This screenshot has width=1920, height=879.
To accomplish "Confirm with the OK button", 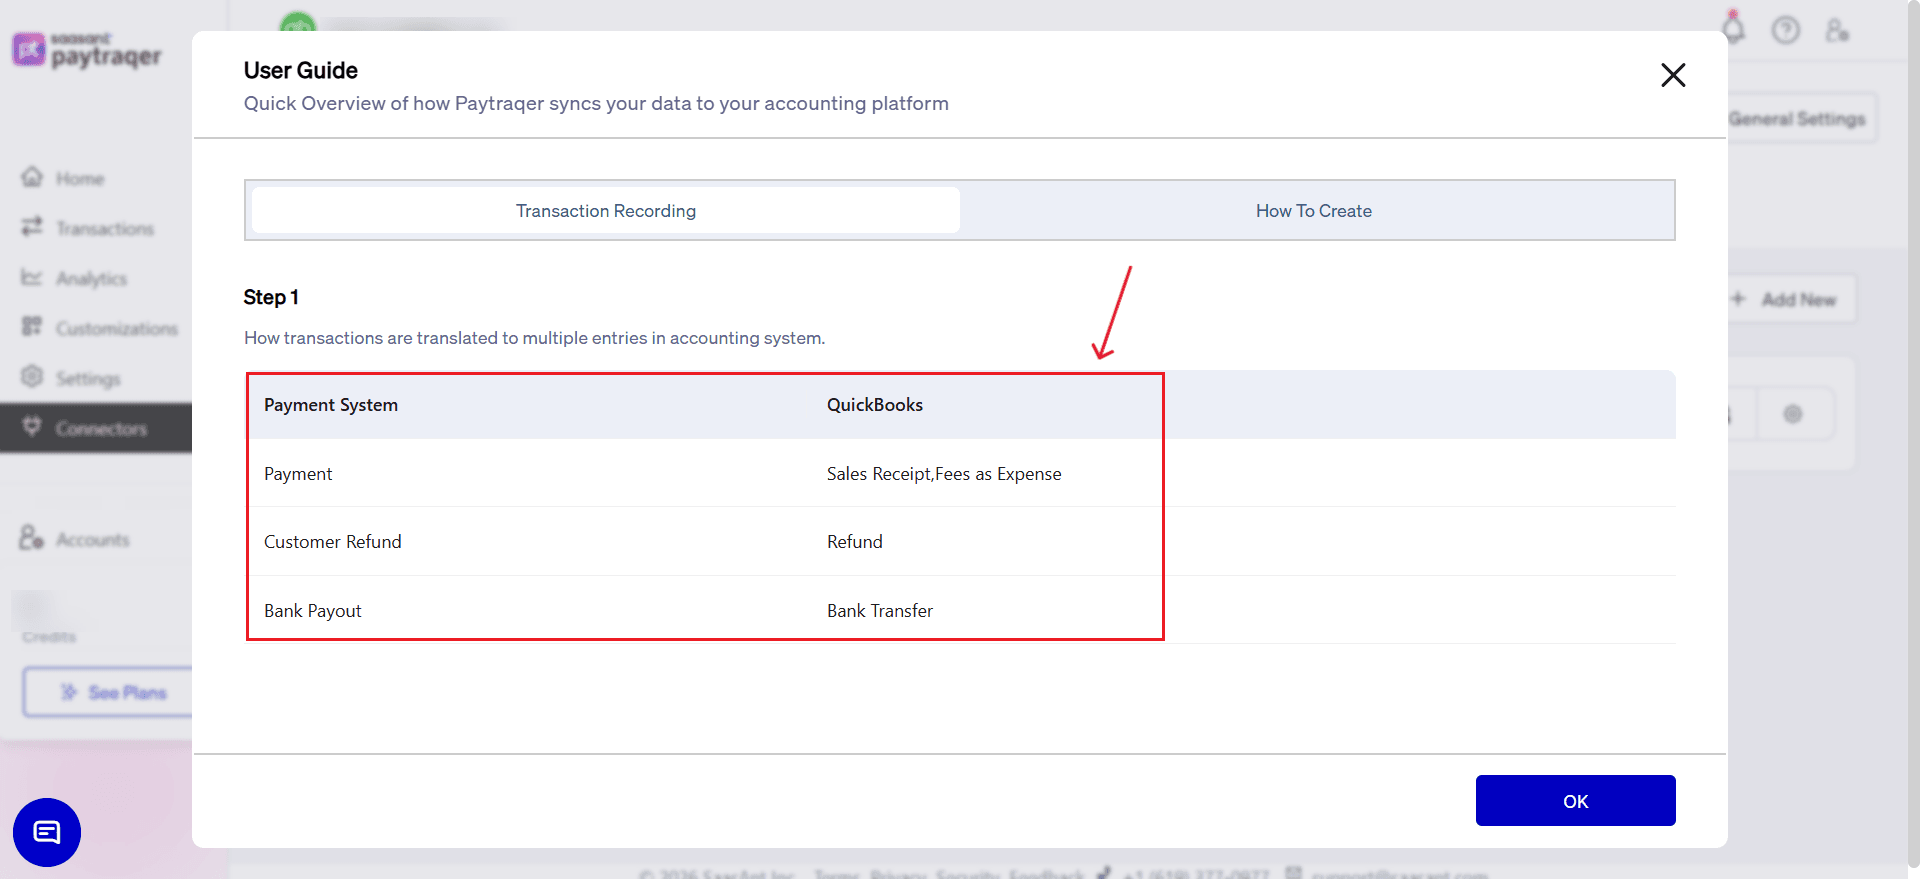I will coord(1575,801).
